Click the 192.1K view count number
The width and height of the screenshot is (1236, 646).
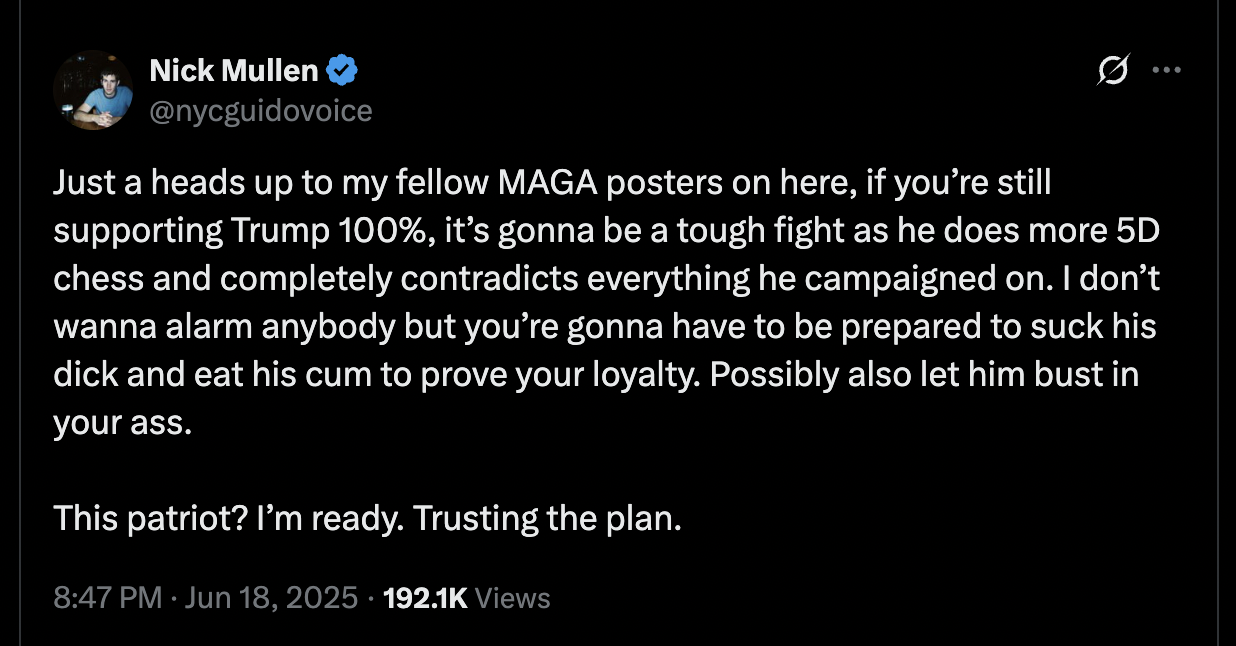[425, 598]
